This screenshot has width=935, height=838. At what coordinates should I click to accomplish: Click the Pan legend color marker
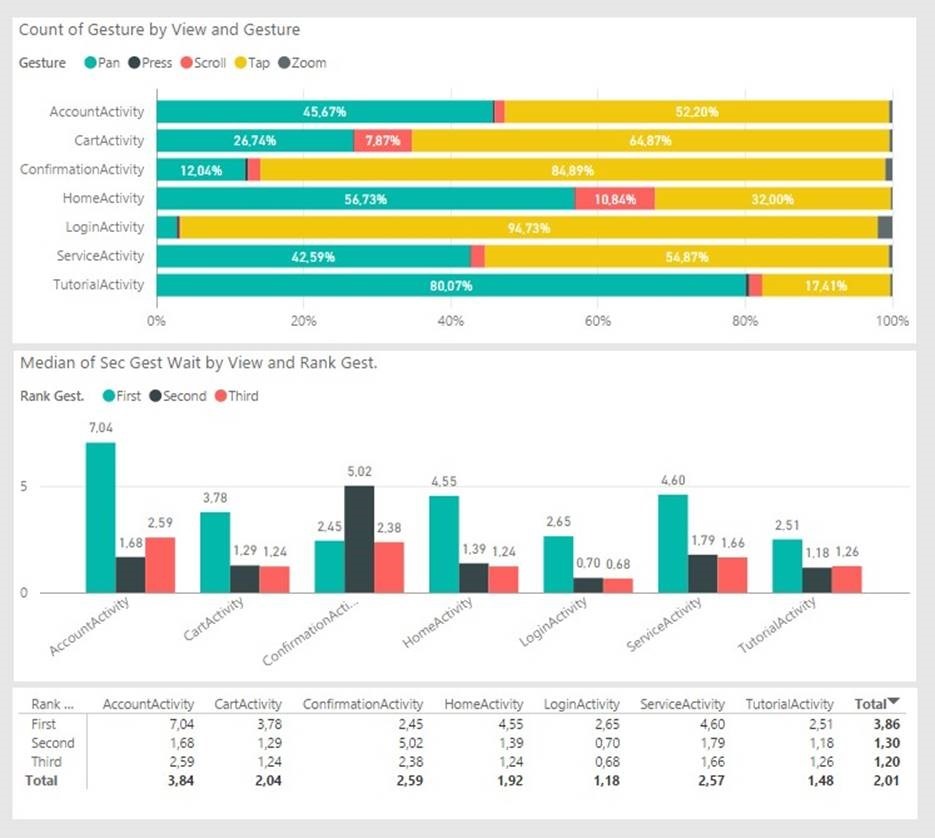pos(90,63)
